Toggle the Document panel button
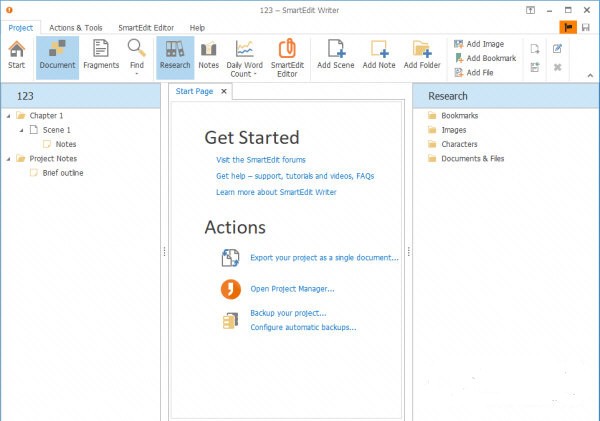Image resolution: width=600 pixels, height=421 pixels. tap(57, 55)
